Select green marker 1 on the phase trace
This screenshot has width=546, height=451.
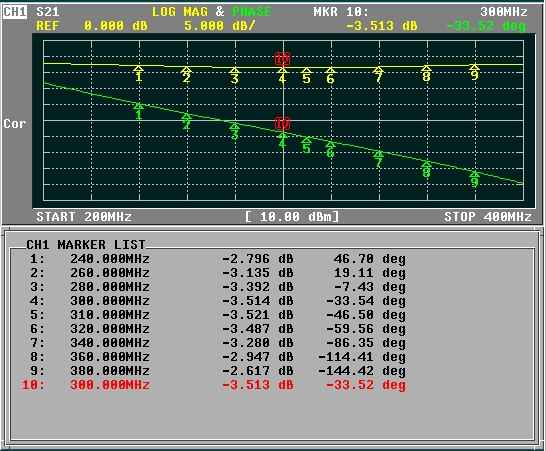(x=139, y=111)
